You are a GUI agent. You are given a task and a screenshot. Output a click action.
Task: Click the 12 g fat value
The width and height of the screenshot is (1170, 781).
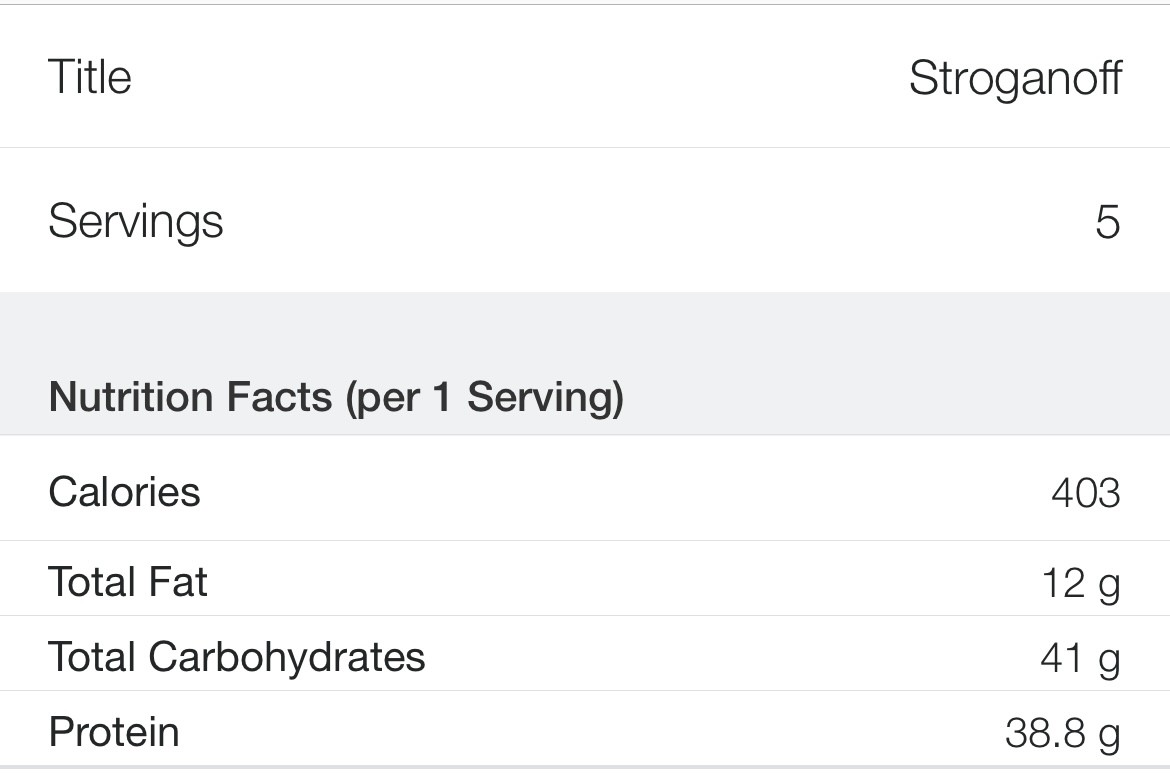[1080, 583]
